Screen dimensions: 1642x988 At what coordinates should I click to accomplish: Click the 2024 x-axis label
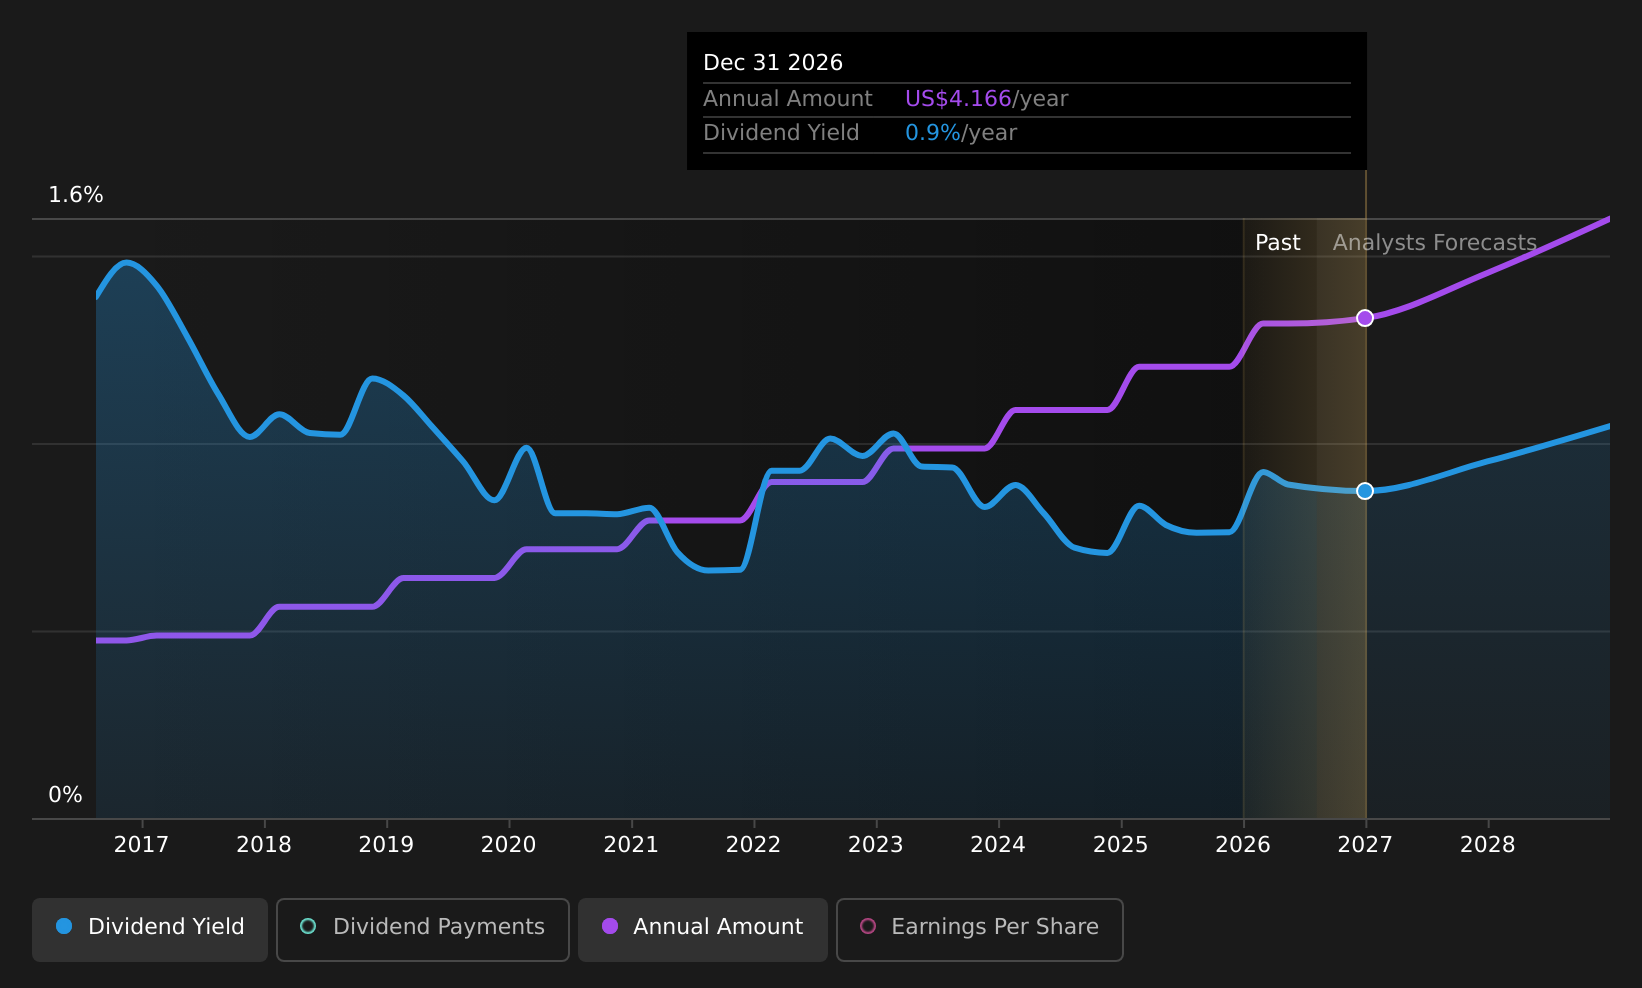[998, 845]
